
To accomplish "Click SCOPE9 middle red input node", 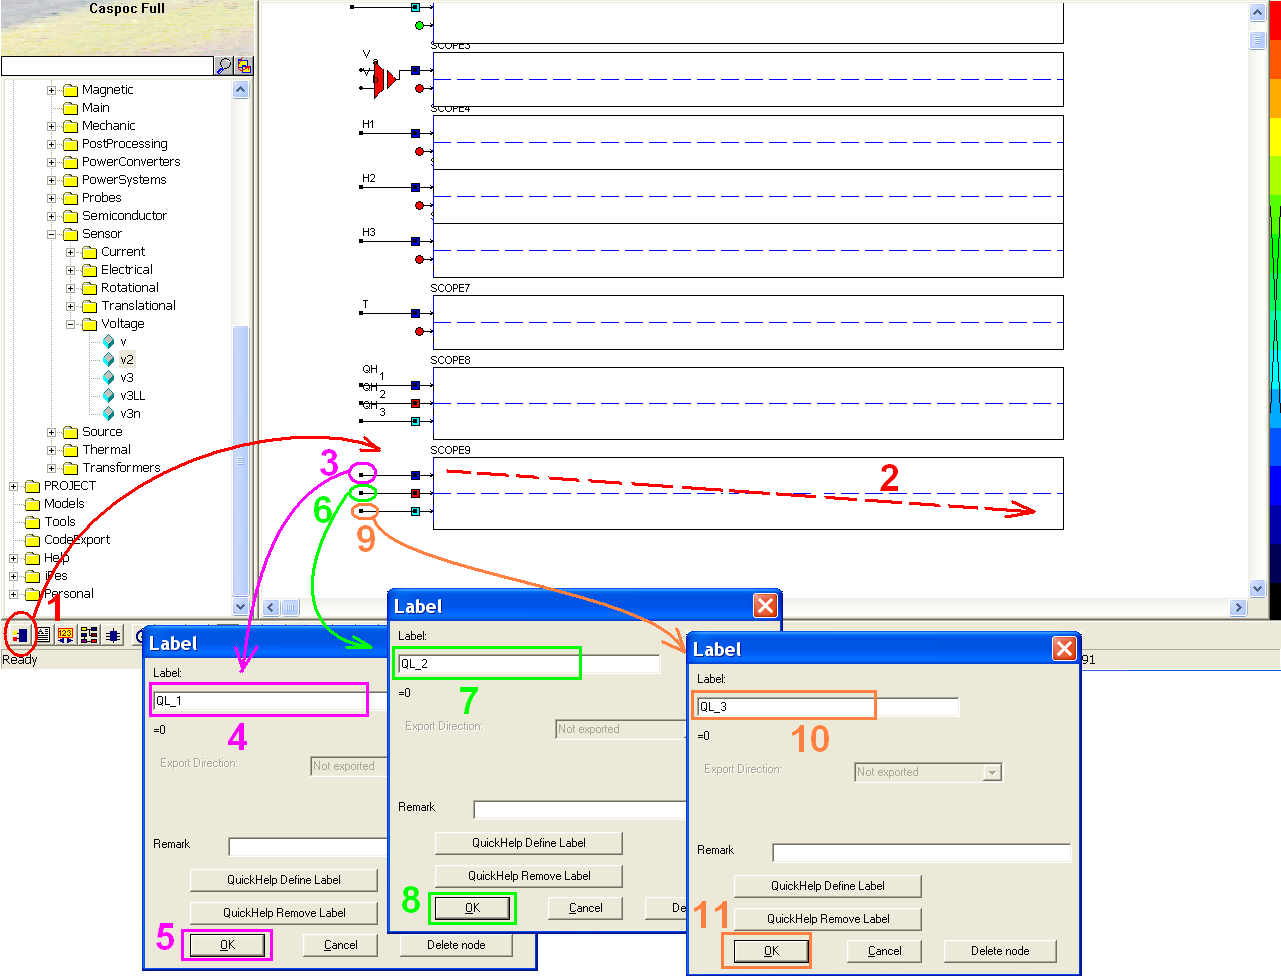I will tap(415, 493).
